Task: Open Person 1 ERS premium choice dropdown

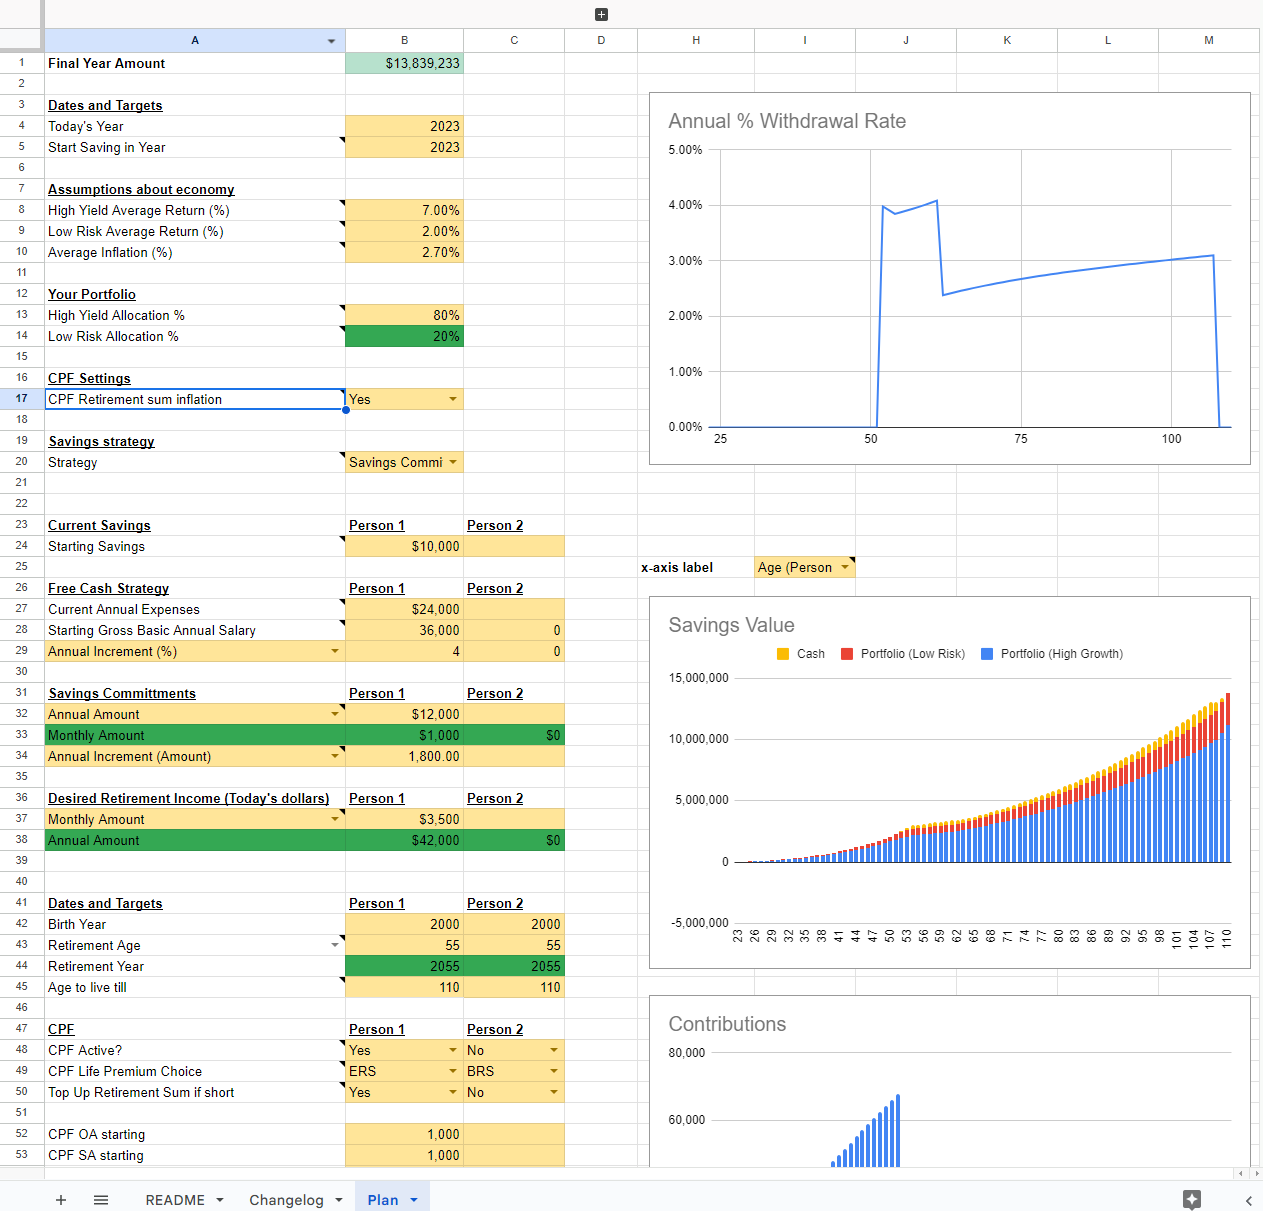Action: [x=453, y=1071]
